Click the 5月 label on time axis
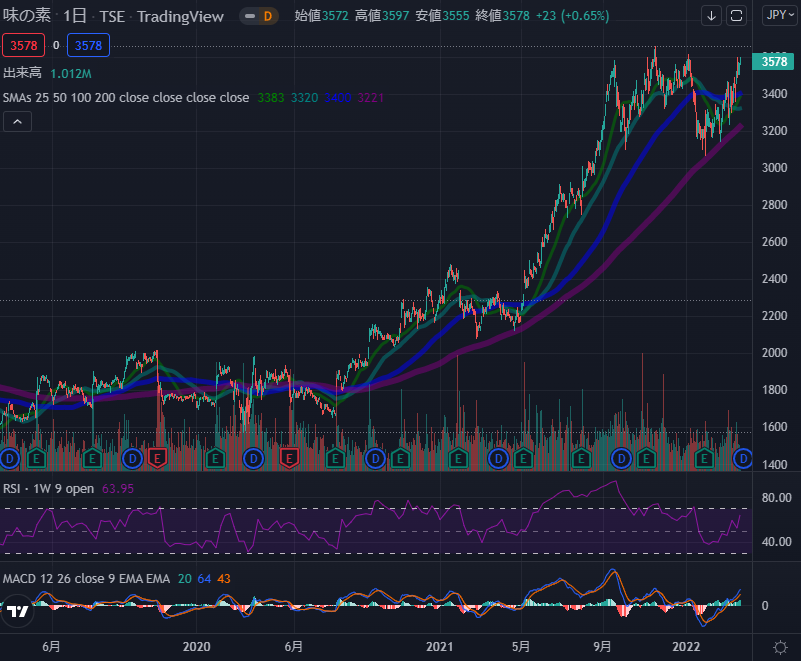 click(x=521, y=647)
